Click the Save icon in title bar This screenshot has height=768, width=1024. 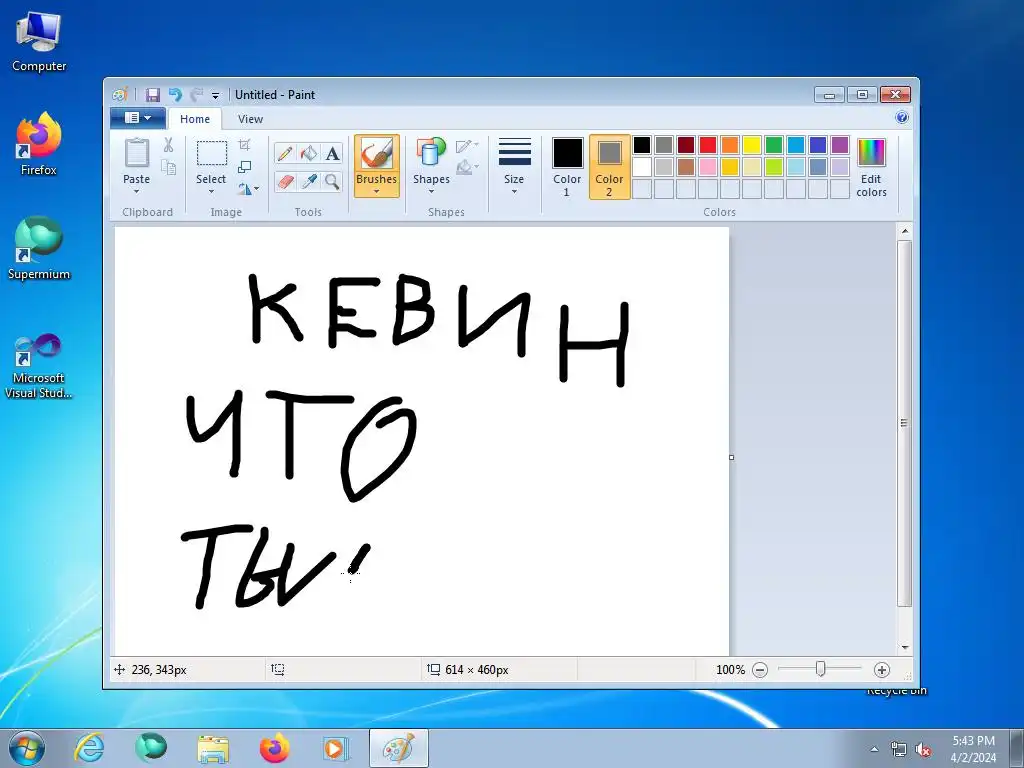tap(152, 95)
